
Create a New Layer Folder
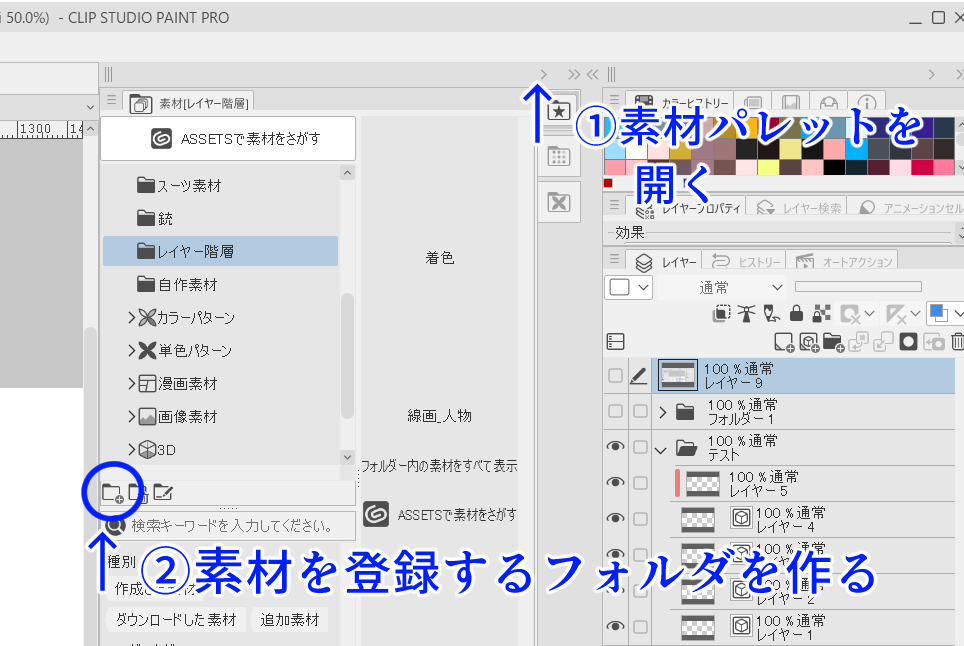click(833, 342)
